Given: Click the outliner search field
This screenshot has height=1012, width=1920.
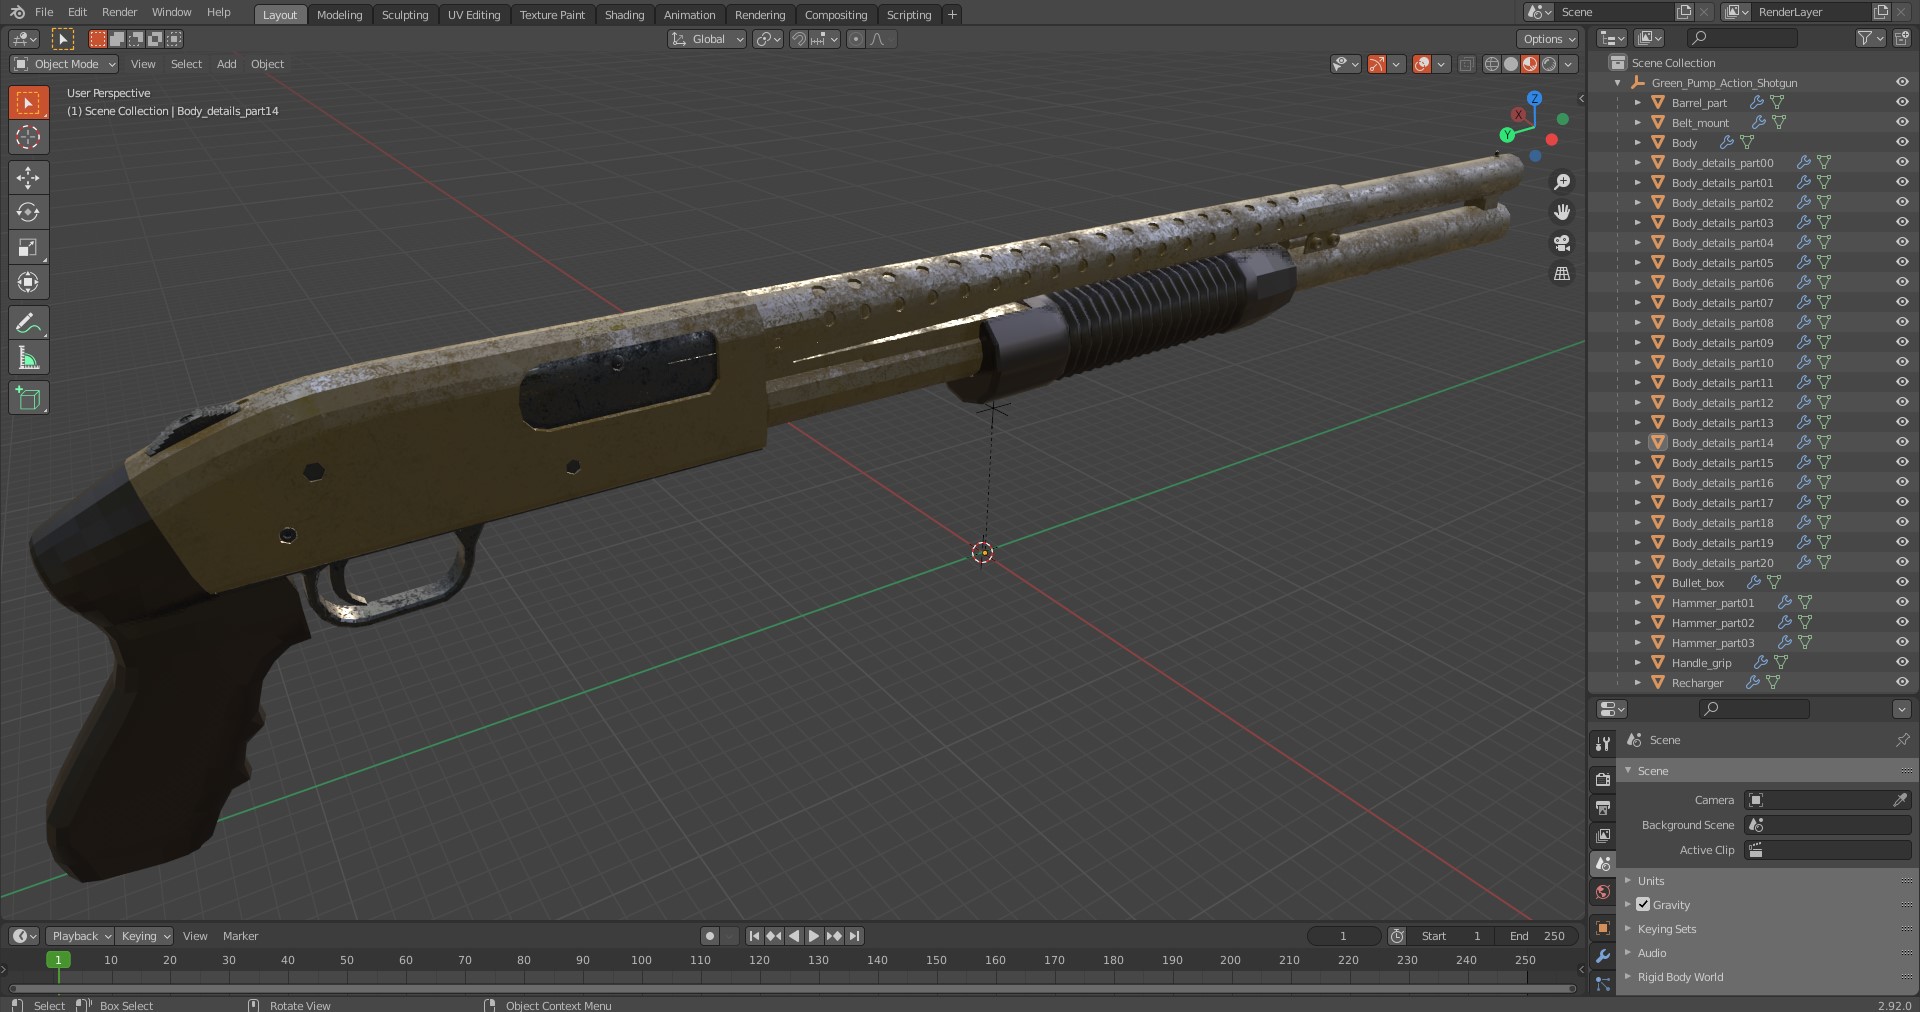Looking at the screenshot, I should pos(1742,38).
